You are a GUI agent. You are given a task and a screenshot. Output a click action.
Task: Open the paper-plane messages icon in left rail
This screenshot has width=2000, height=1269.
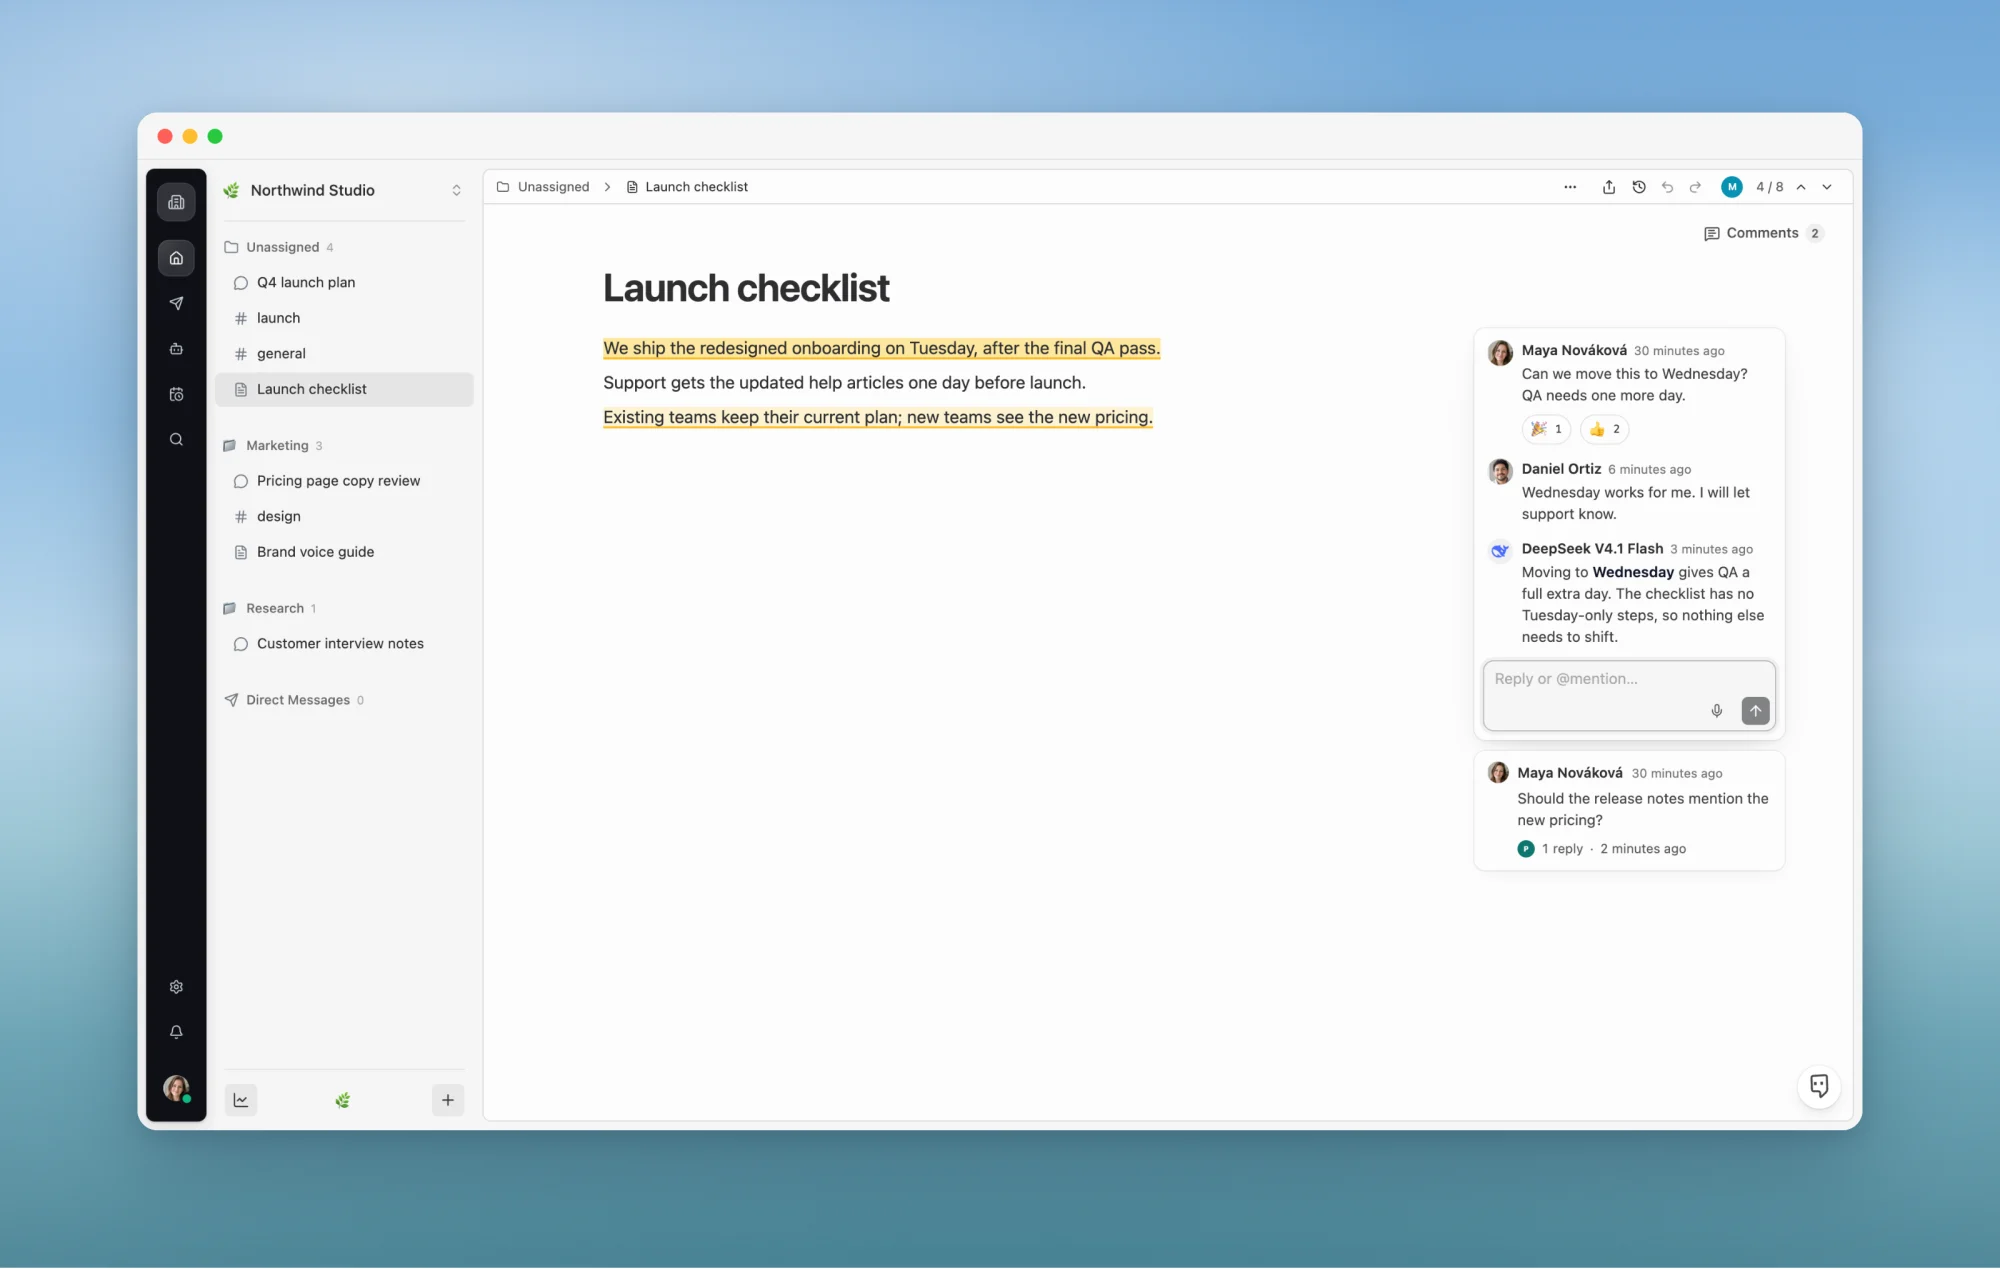point(176,303)
